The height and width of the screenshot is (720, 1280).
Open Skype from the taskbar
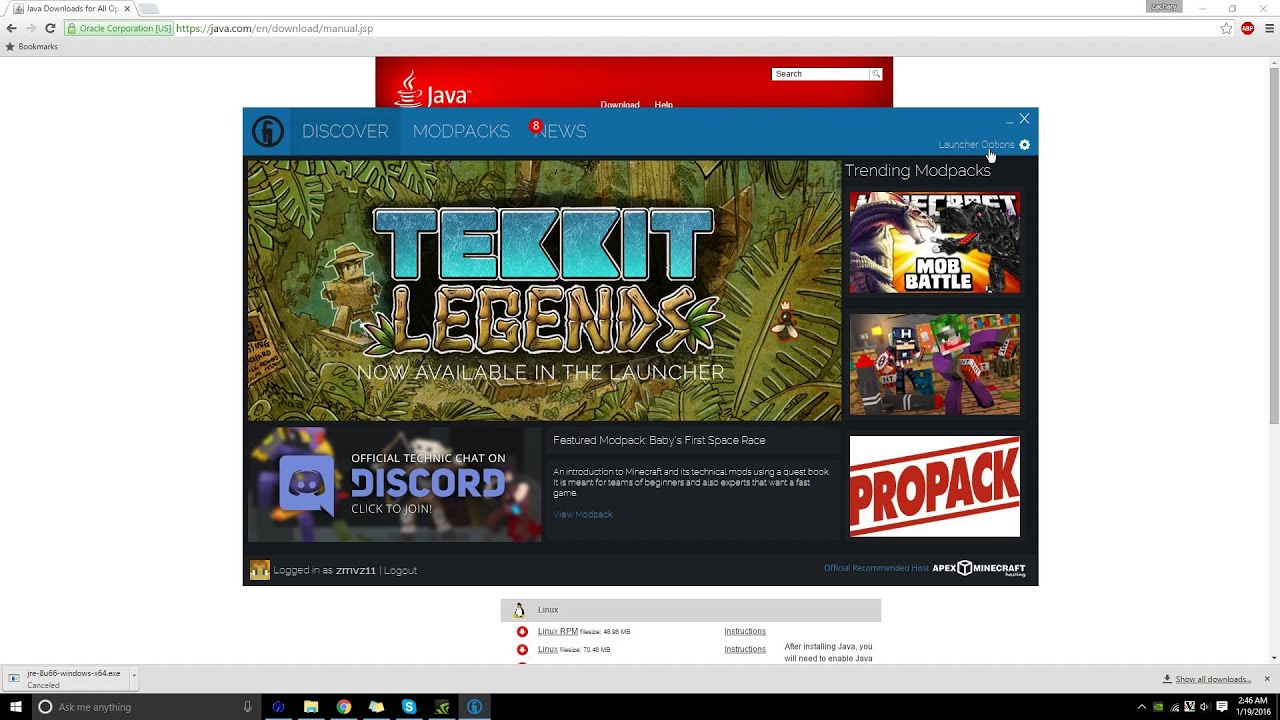click(409, 707)
